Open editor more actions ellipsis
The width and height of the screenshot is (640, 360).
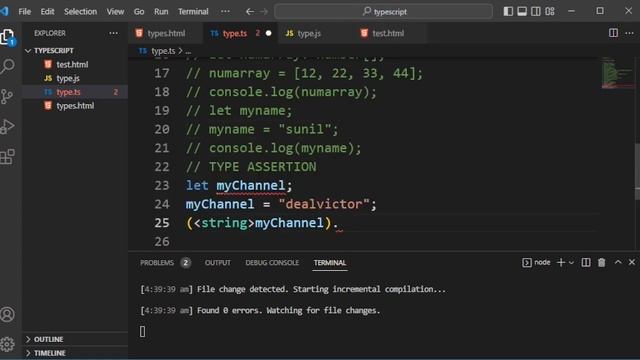[629, 33]
